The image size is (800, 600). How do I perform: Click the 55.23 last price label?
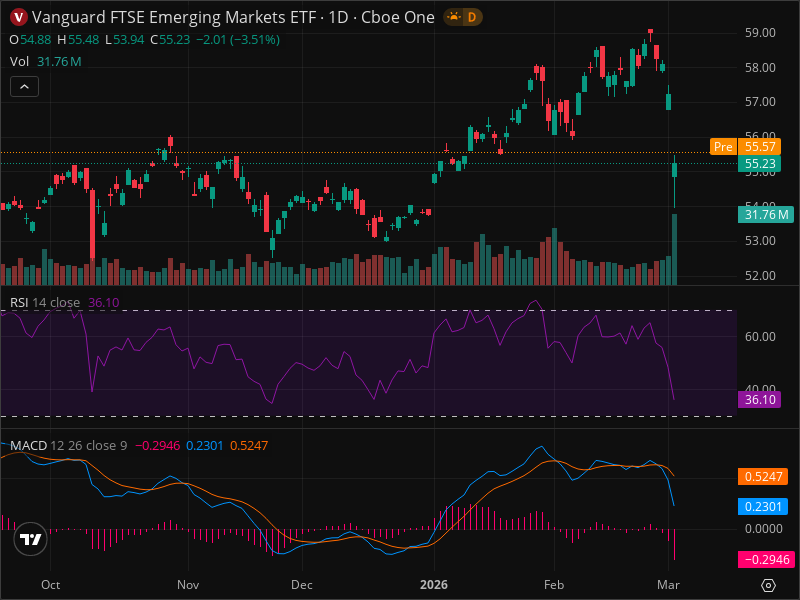(759, 164)
